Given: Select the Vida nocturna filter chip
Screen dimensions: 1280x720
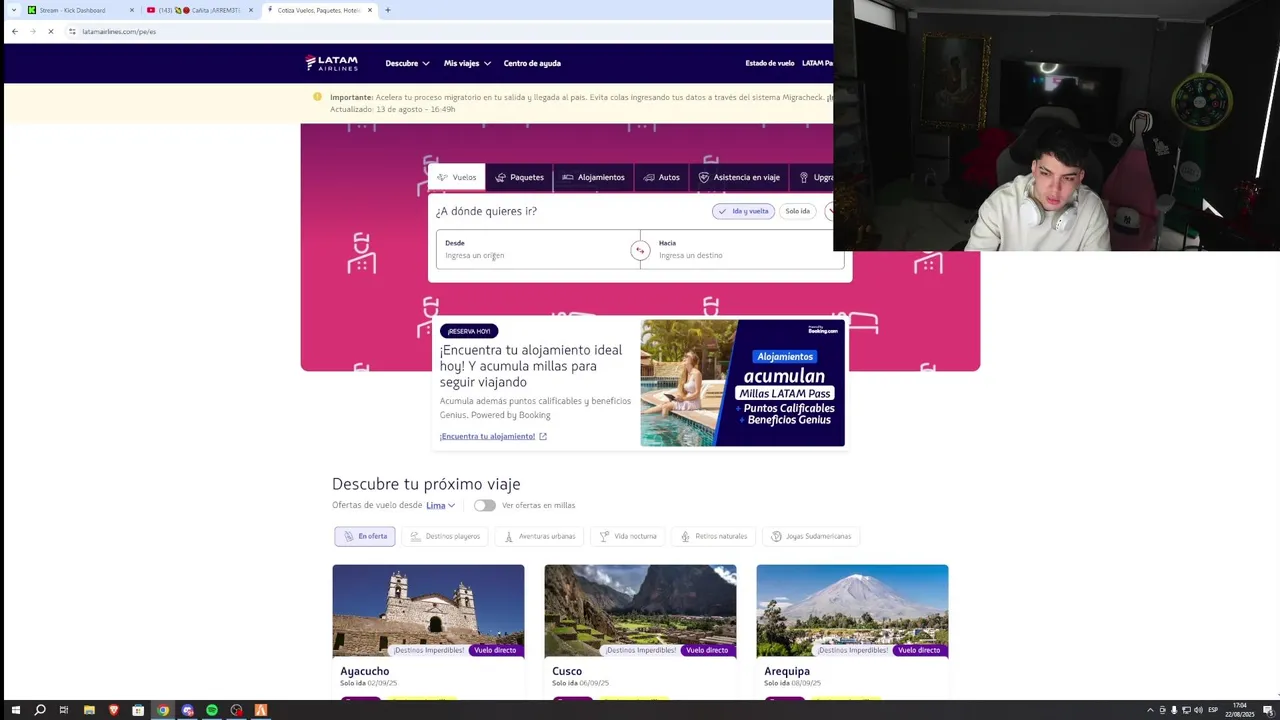Looking at the screenshot, I should coord(627,536).
